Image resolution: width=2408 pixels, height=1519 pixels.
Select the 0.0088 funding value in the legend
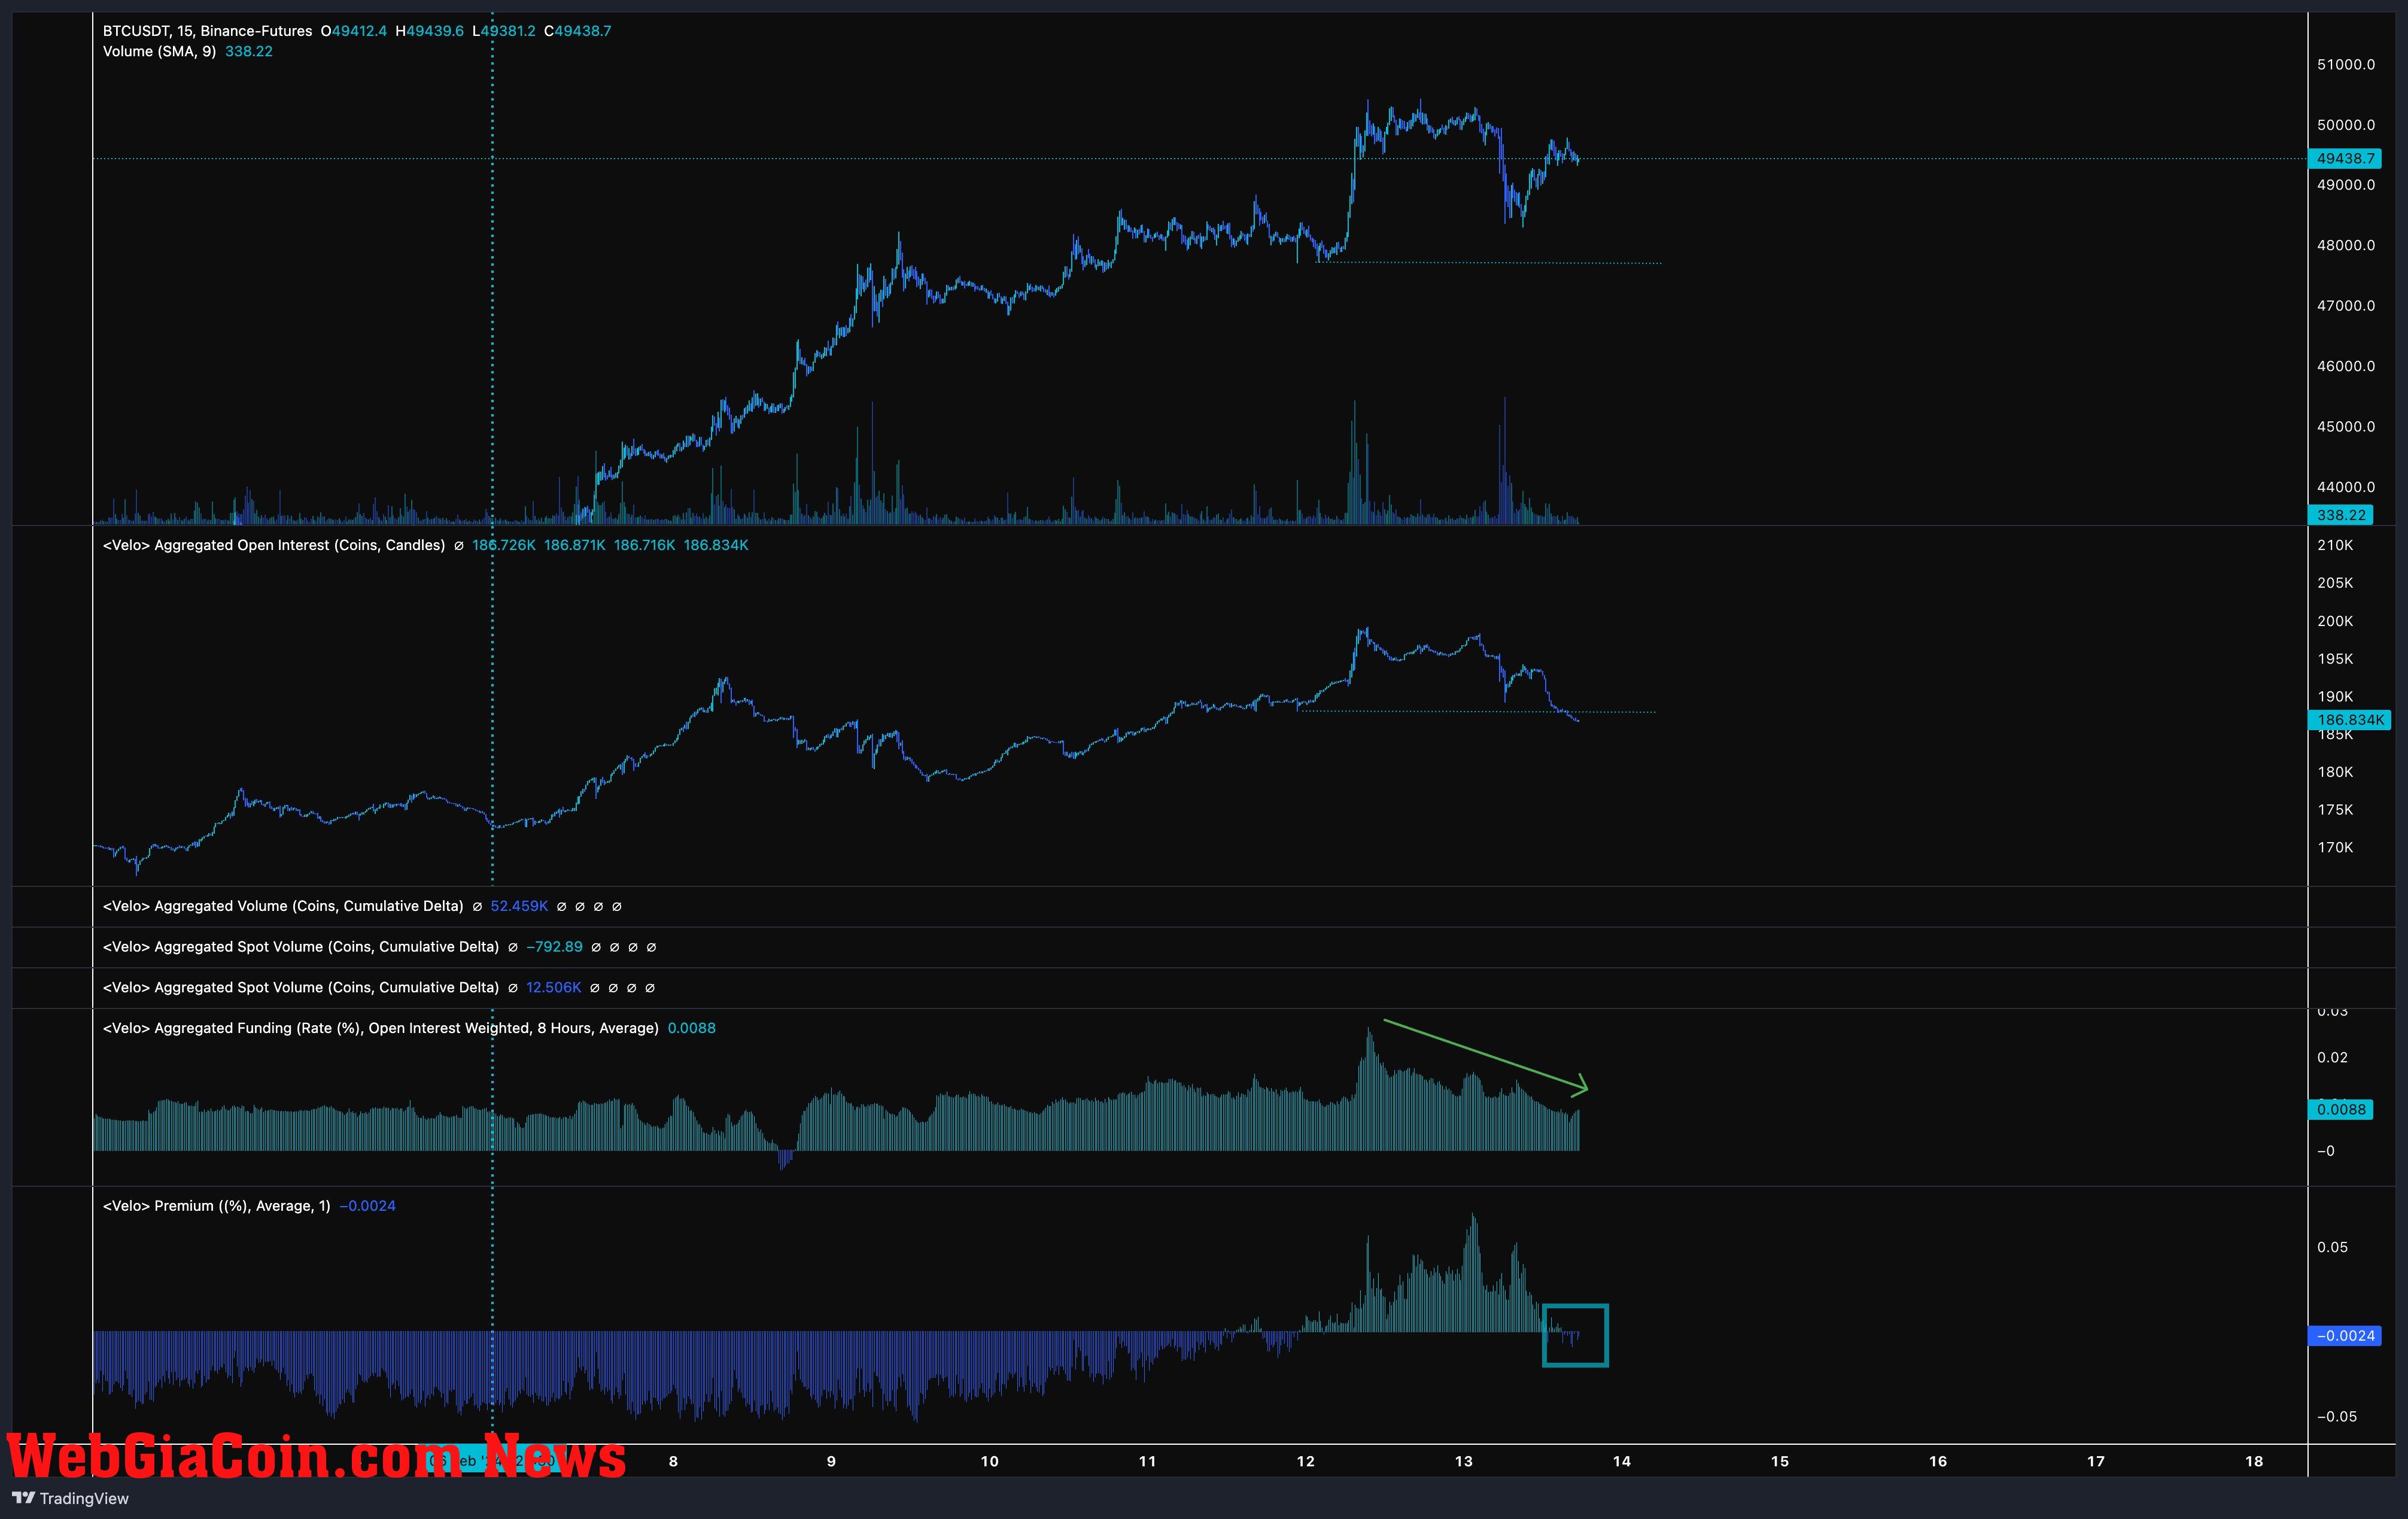point(692,1028)
